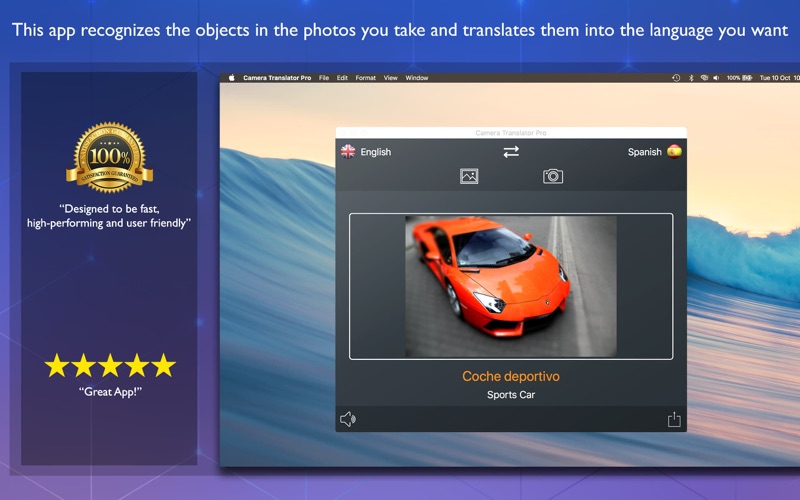Open a photo from the image library icon
Image resolution: width=800 pixels, height=500 pixels.
click(x=469, y=176)
